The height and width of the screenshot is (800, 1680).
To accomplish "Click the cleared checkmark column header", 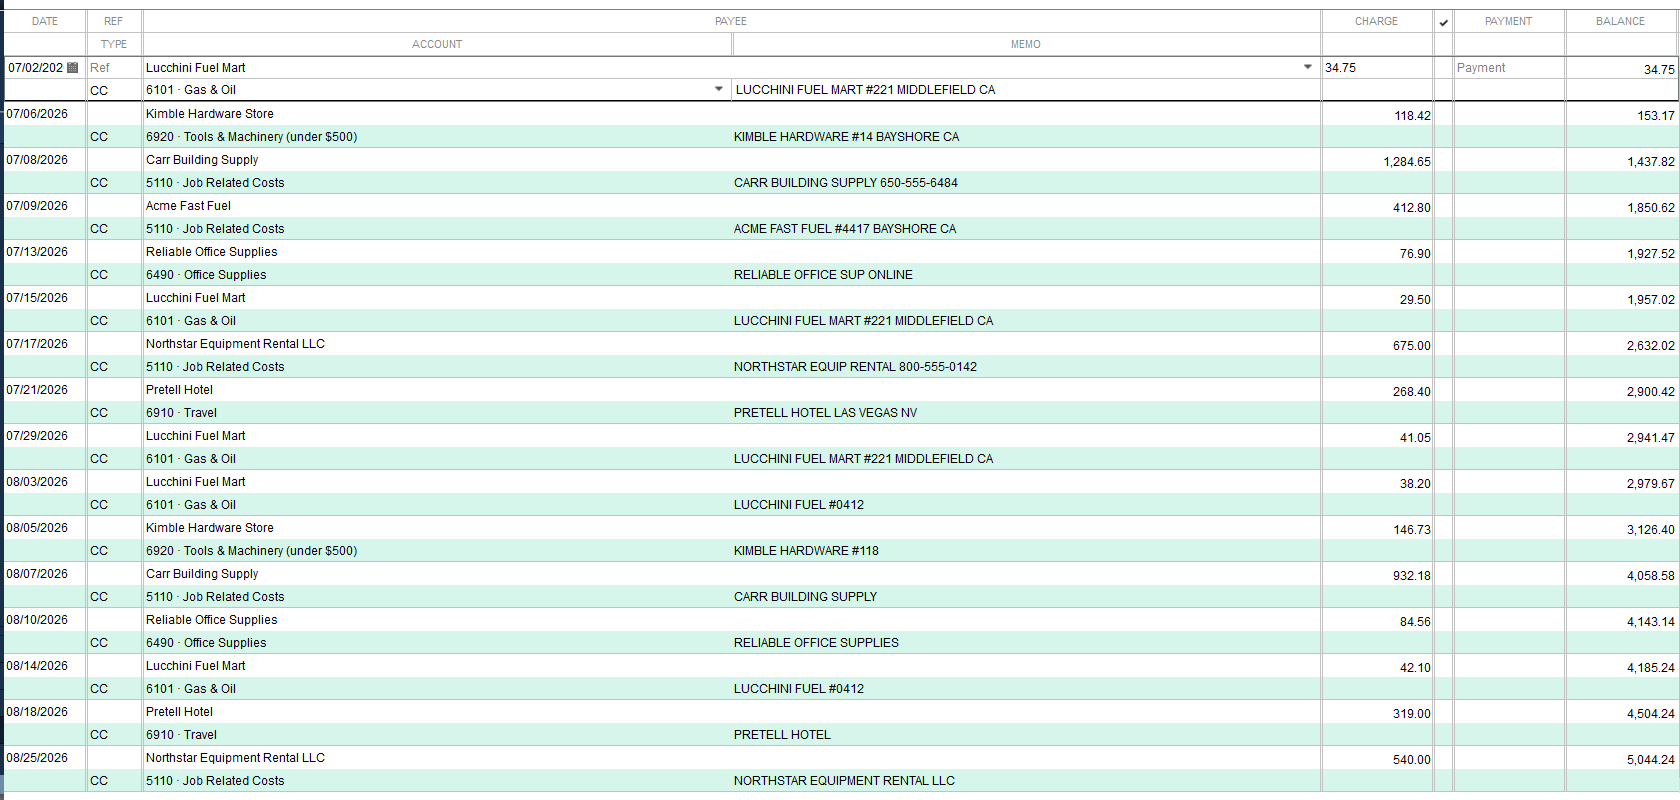I will pos(1443,22).
